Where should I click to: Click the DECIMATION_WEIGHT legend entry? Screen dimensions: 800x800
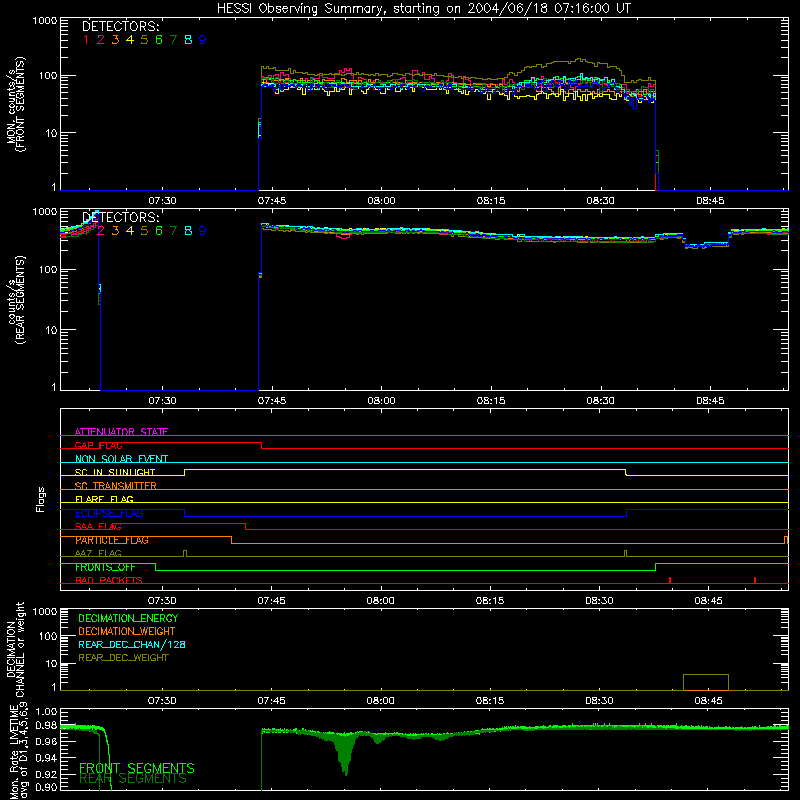click(x=127, y=631)
